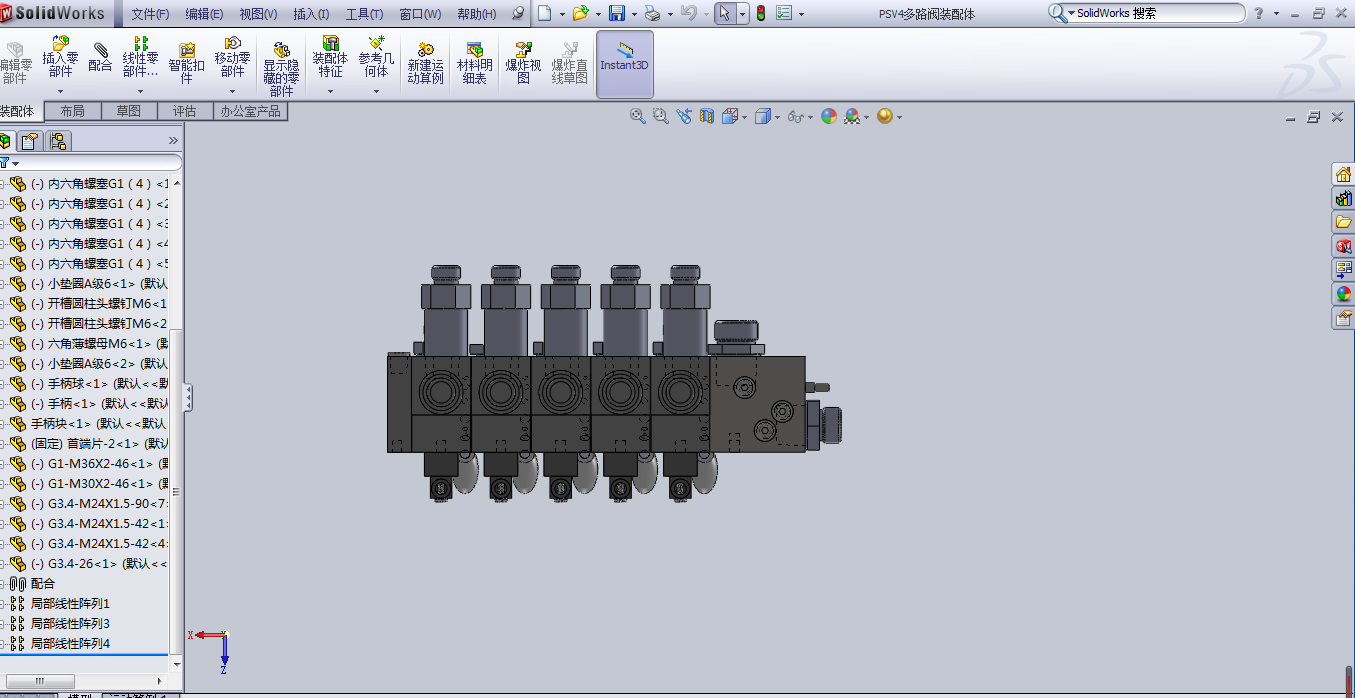The width and height of the screenshot is (1355, 698).
Task: Open dropdown under Assembly Features (装配体特征)
Action: pos(330,91)
